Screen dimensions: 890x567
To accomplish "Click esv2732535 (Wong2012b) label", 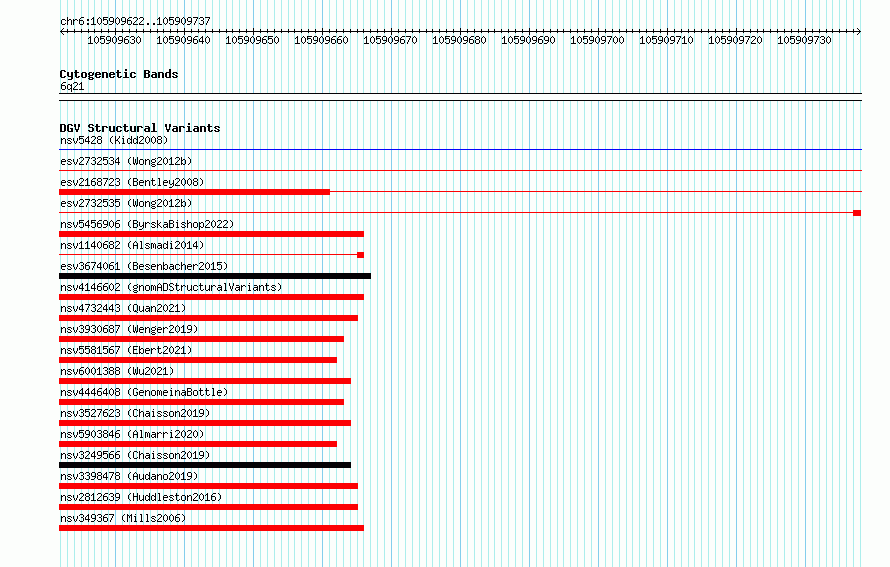I will tap(126, 203).
